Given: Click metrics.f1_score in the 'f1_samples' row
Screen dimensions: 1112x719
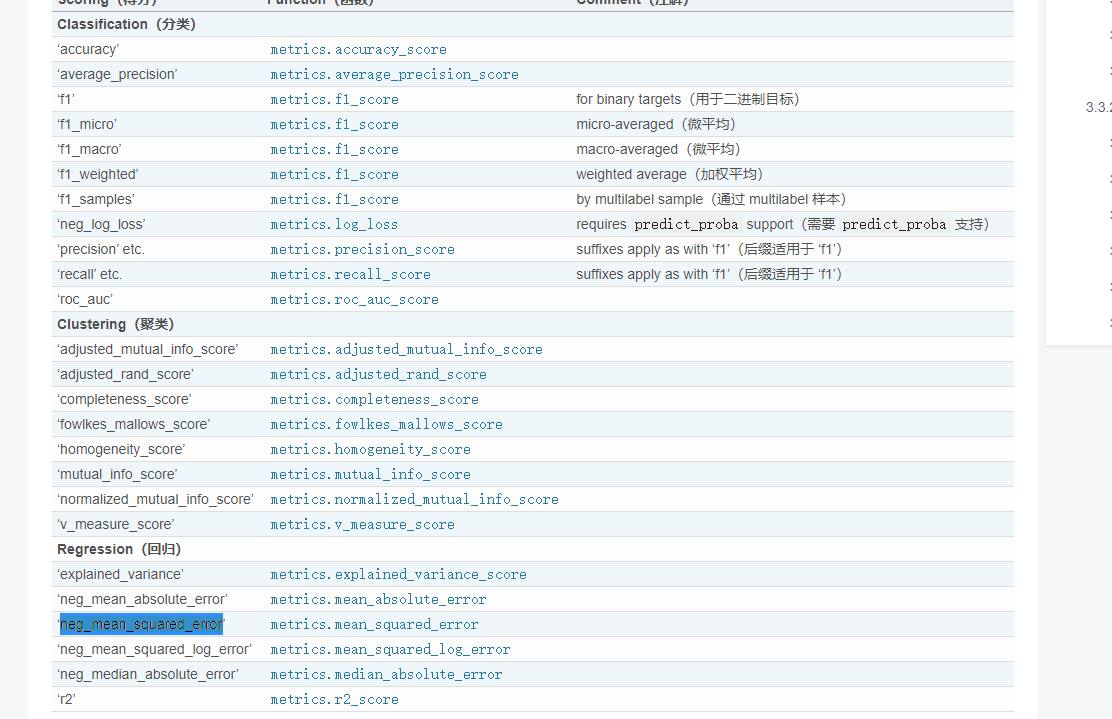Looking at the screenshot, I should [x=334, y=200].
